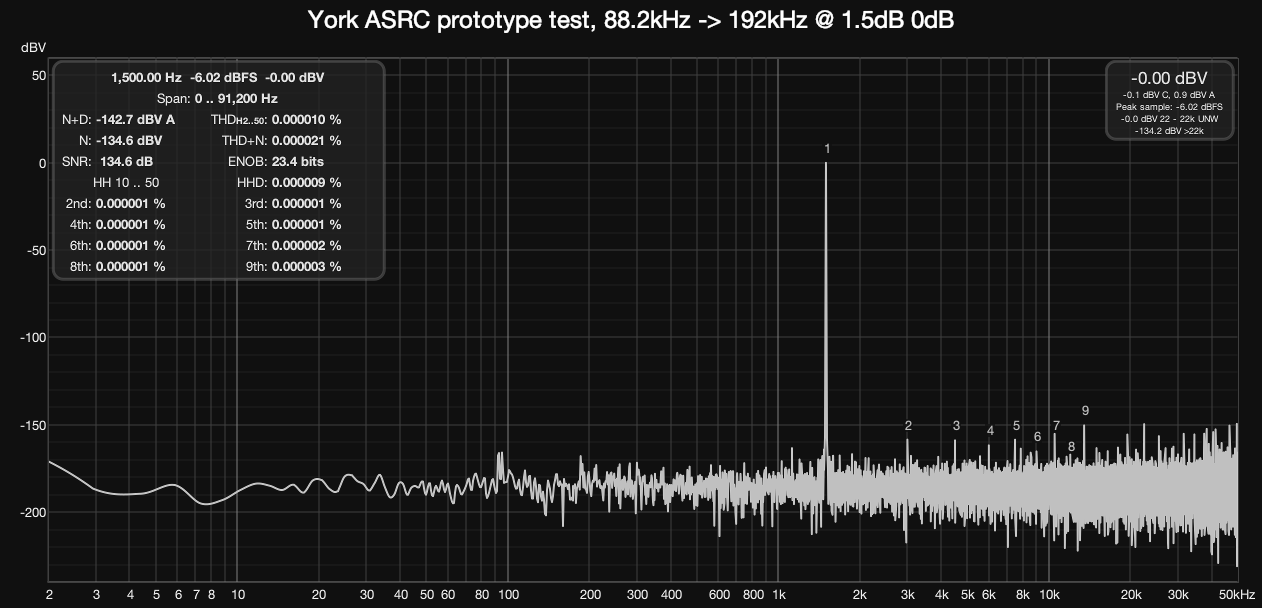Click the 2k frequency axis label
The image size is (1262, 608).
pyautogui.click(x=860, y=594)
